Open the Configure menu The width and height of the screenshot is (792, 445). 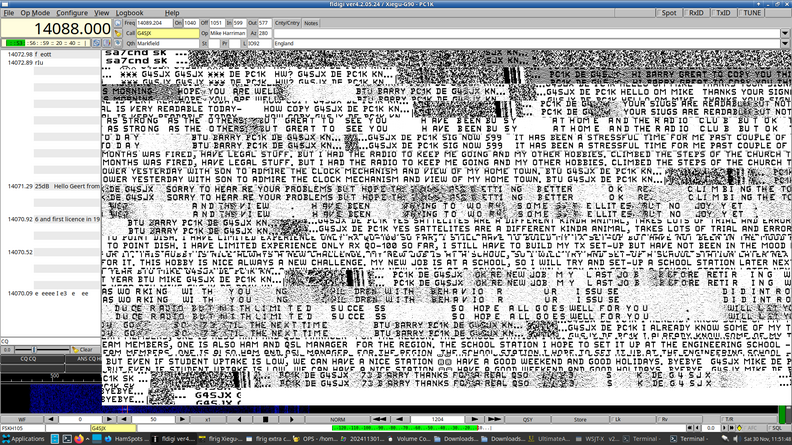pyautogui.click(x=72, y=13)
